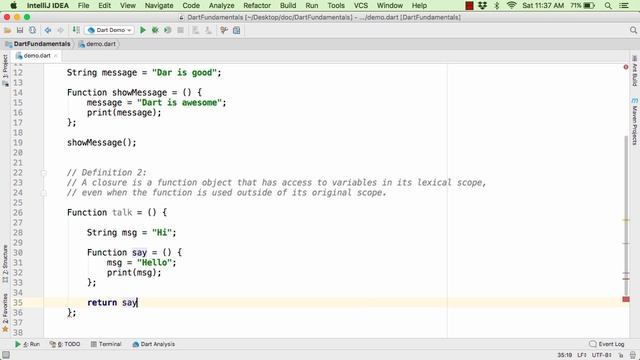
Task: Click the Spotlight search icon in the menu bar
Action: click(x=608, y=6)
